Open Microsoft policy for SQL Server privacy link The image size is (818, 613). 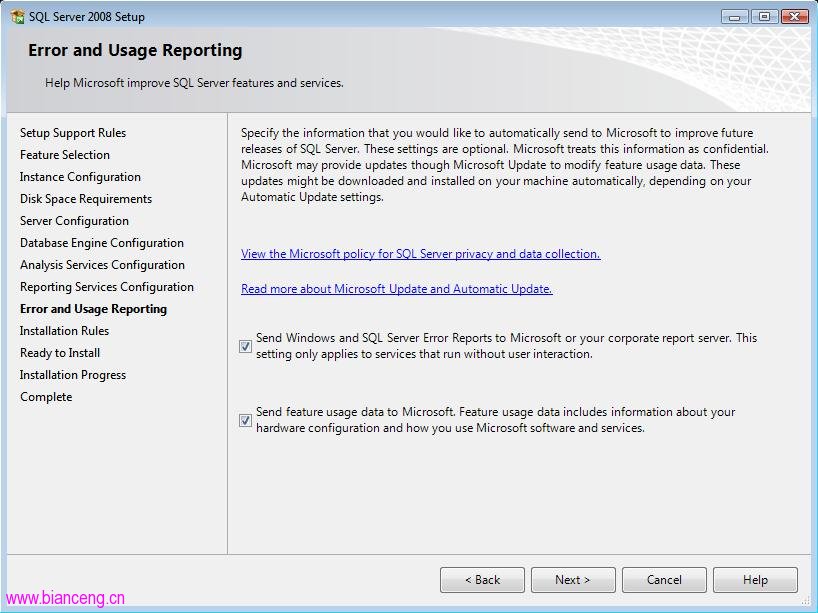(420, 254)
